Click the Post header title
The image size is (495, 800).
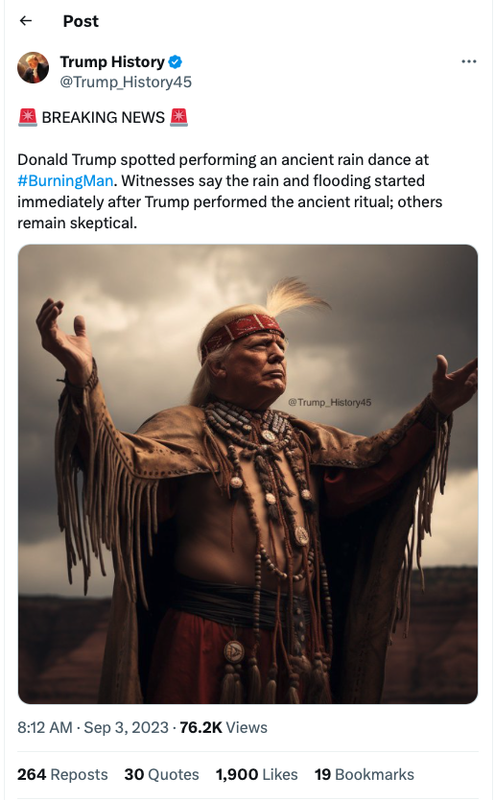[x=81, y=21]
